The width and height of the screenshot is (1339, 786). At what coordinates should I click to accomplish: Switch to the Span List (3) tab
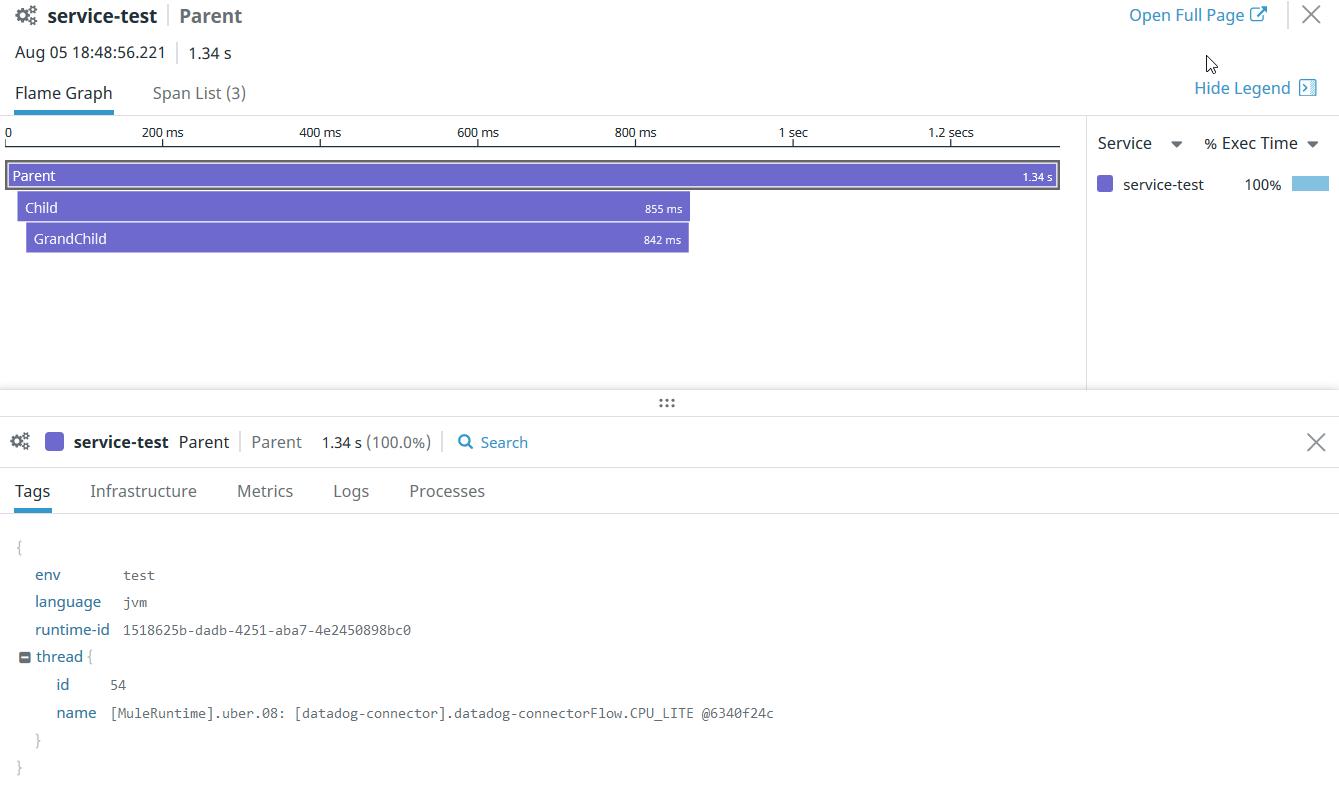pyautogui.click(x=199, y=93)
